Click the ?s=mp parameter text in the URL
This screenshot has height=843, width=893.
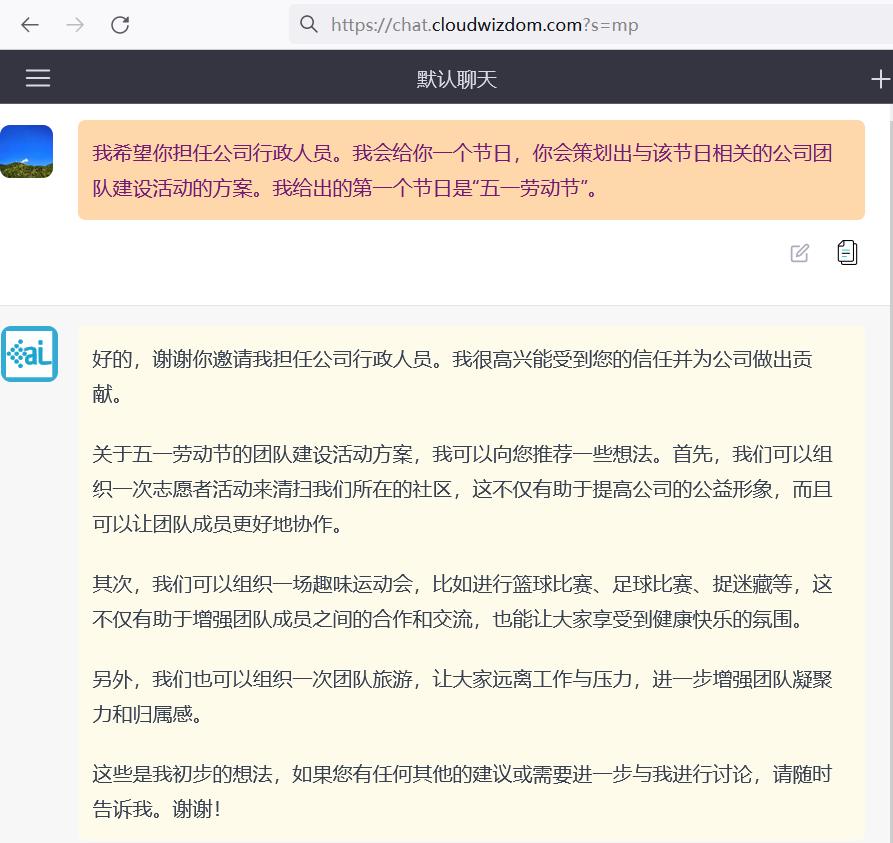[x=610, y=25]
